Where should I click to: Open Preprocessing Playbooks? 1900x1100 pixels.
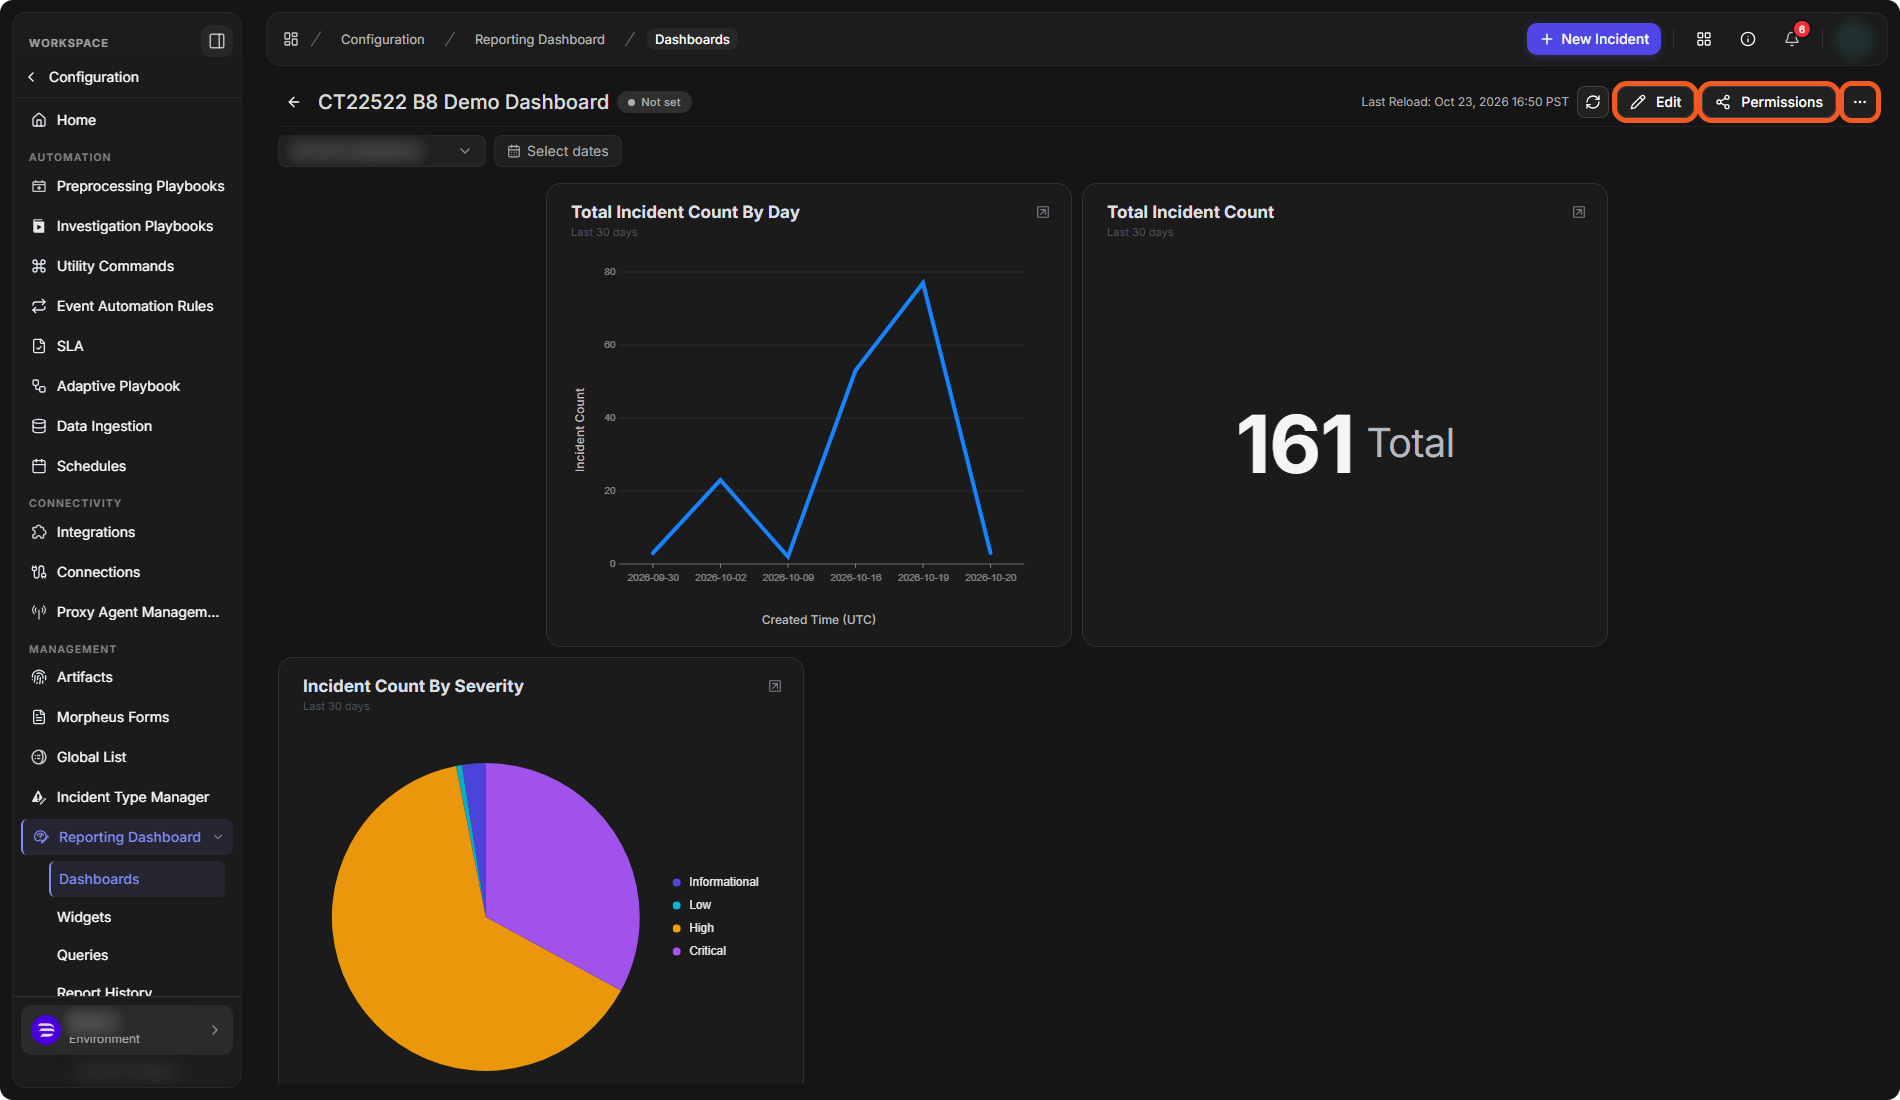click(126, 186)
